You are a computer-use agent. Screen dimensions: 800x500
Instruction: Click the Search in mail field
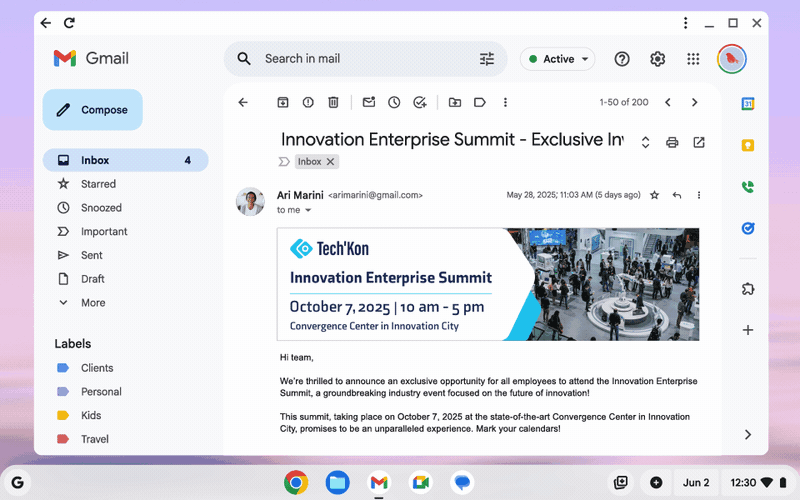[x=365, y=59]
